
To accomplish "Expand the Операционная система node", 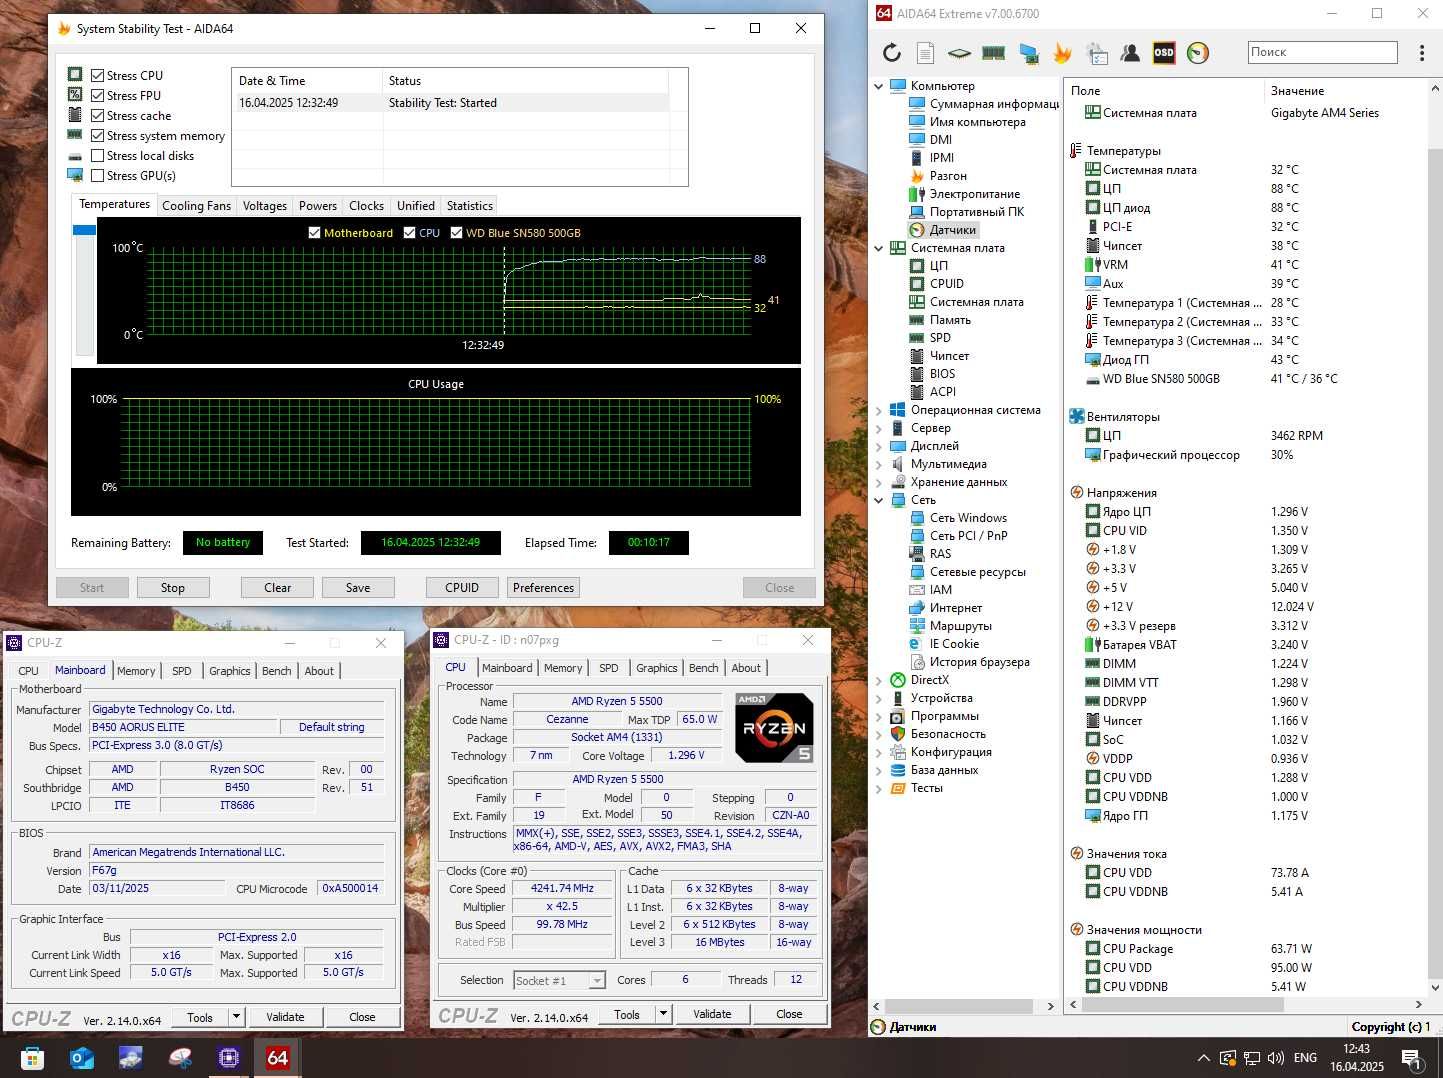I will (879, 410).
